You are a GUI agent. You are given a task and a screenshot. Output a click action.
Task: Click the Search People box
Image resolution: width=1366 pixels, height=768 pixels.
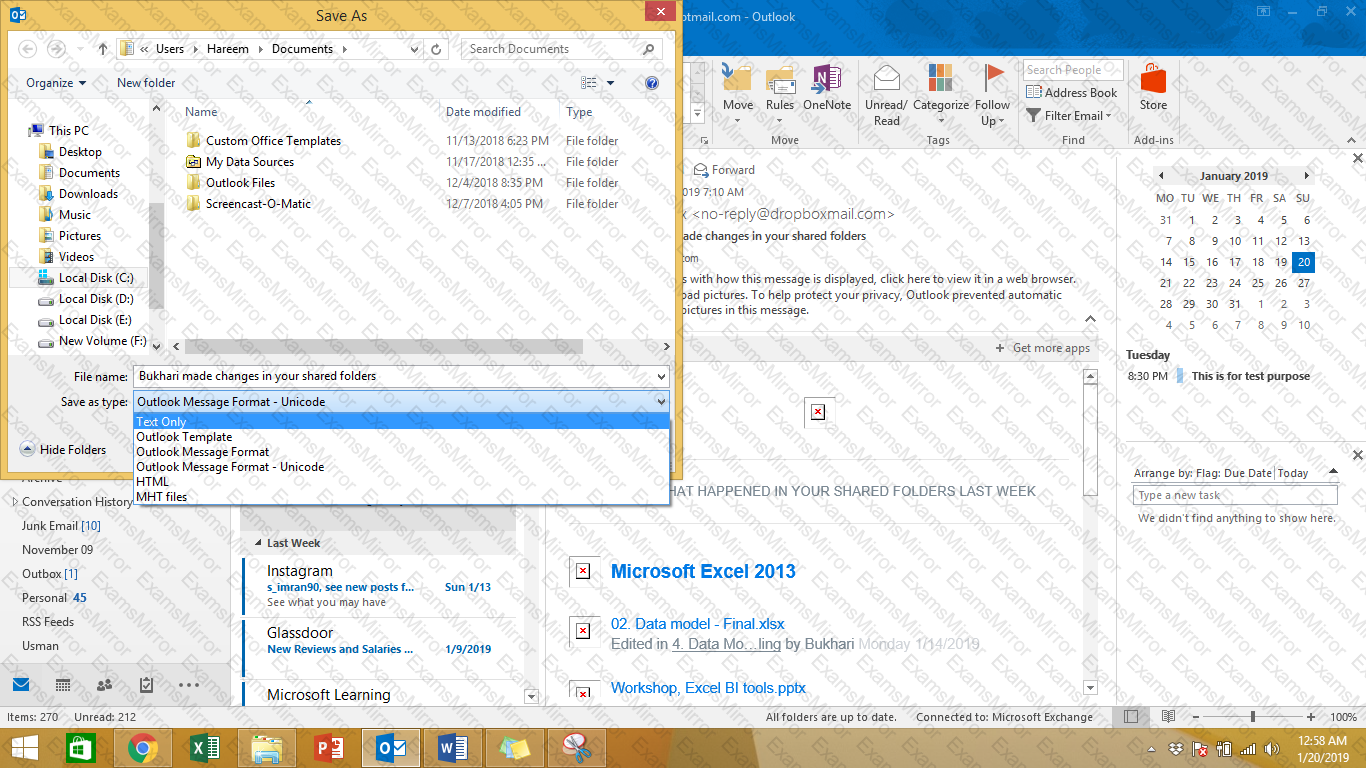pos(1072,70)
